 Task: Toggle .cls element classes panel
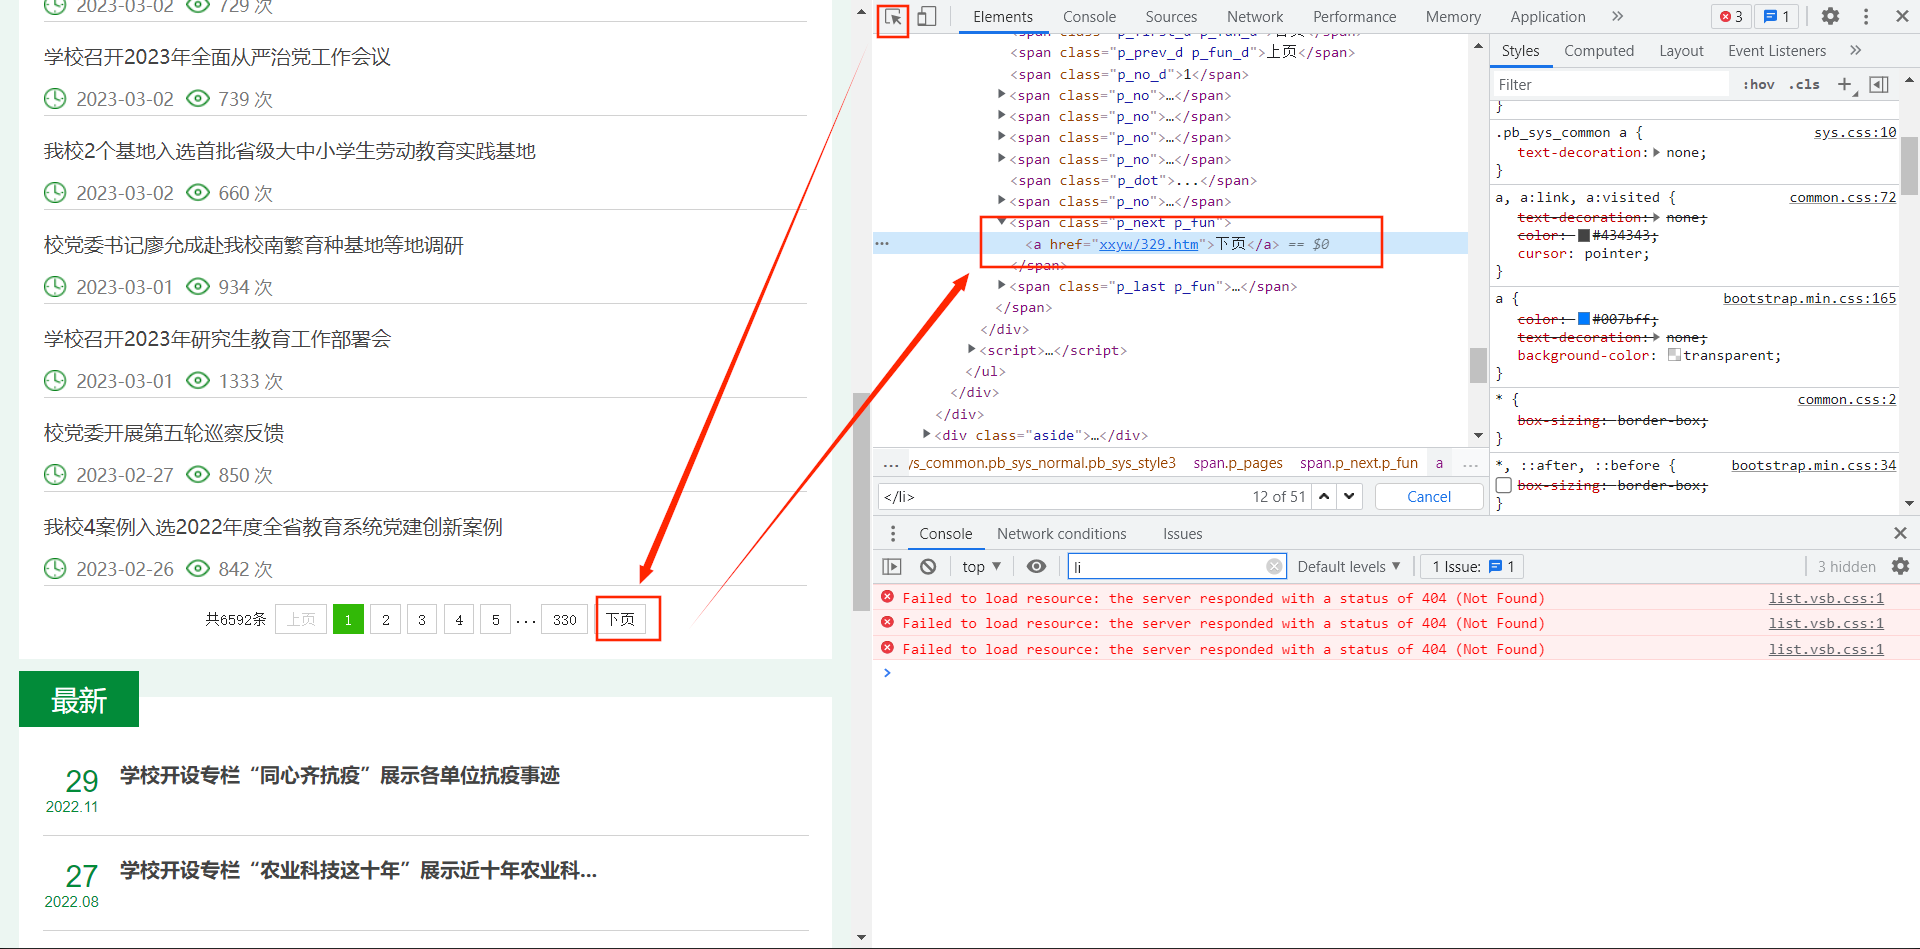(x=1804, y=85)
